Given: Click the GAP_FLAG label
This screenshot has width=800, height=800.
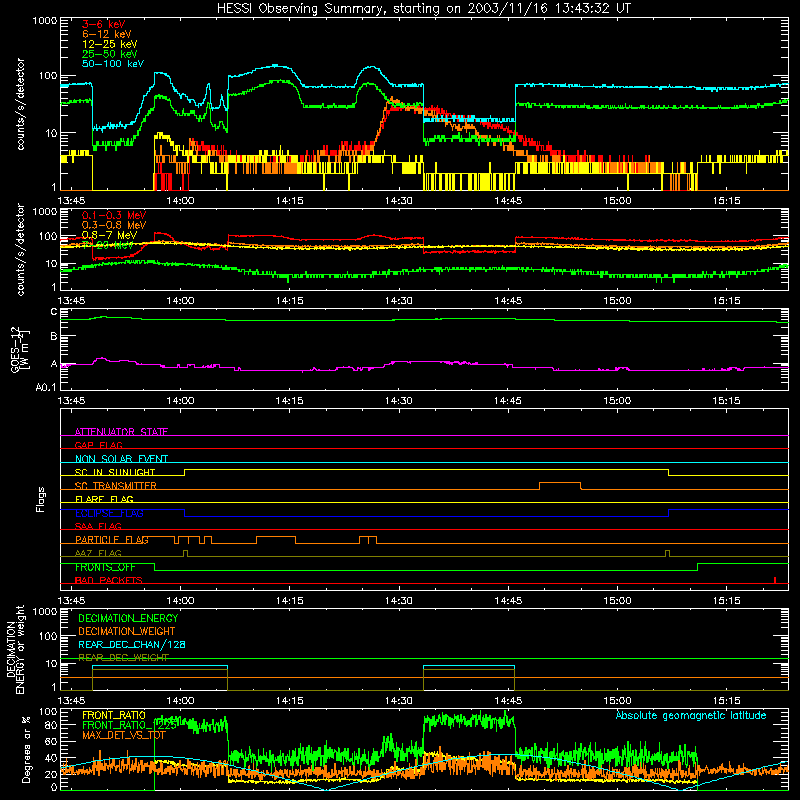Looking at the screenshot, I should (98, 445).
